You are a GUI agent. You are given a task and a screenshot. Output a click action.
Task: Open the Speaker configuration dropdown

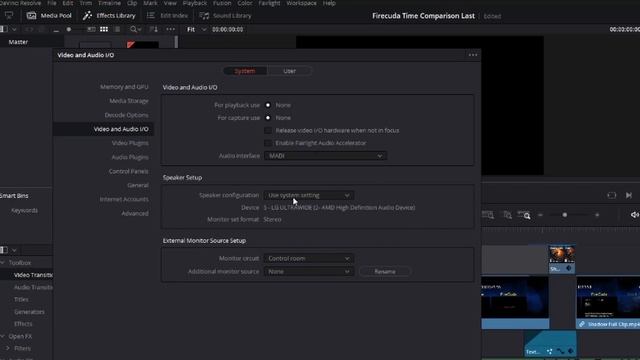point(309,196)
